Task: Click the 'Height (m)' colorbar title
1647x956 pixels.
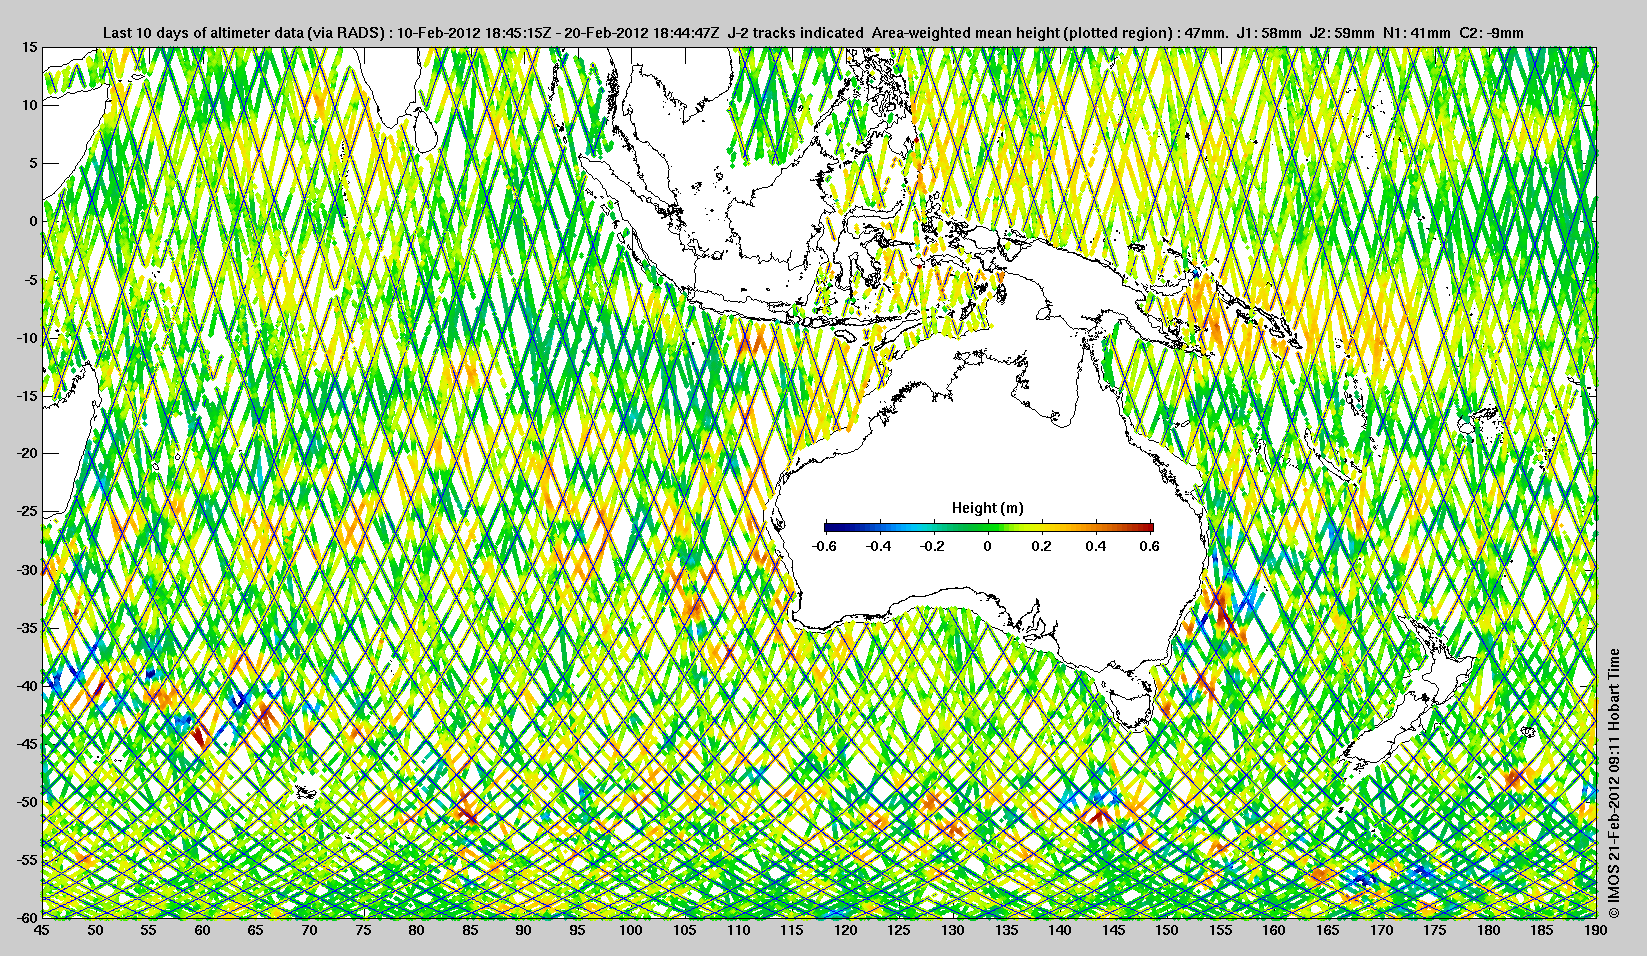Action: point(987,508)
